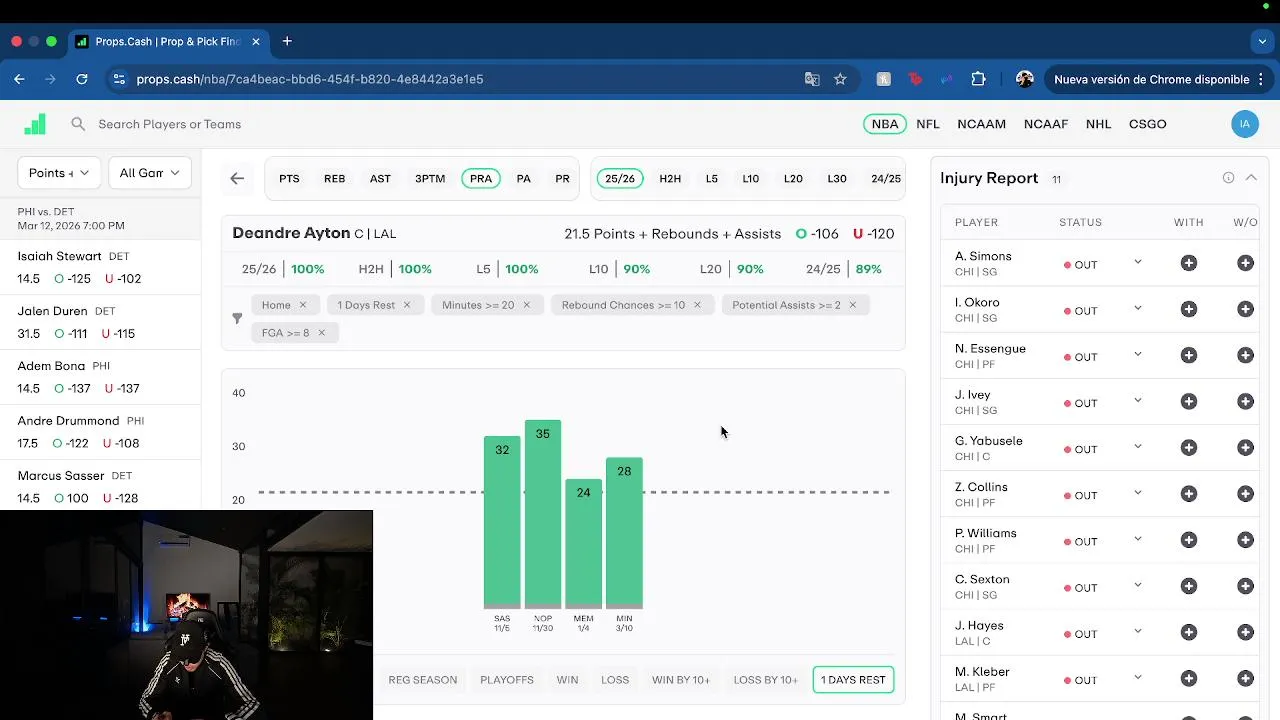Image resolution: width=1280 pixels, height=720 pixels.
Task: Open Chrome tab search dropdown arrow
Action: [1262, 41]
